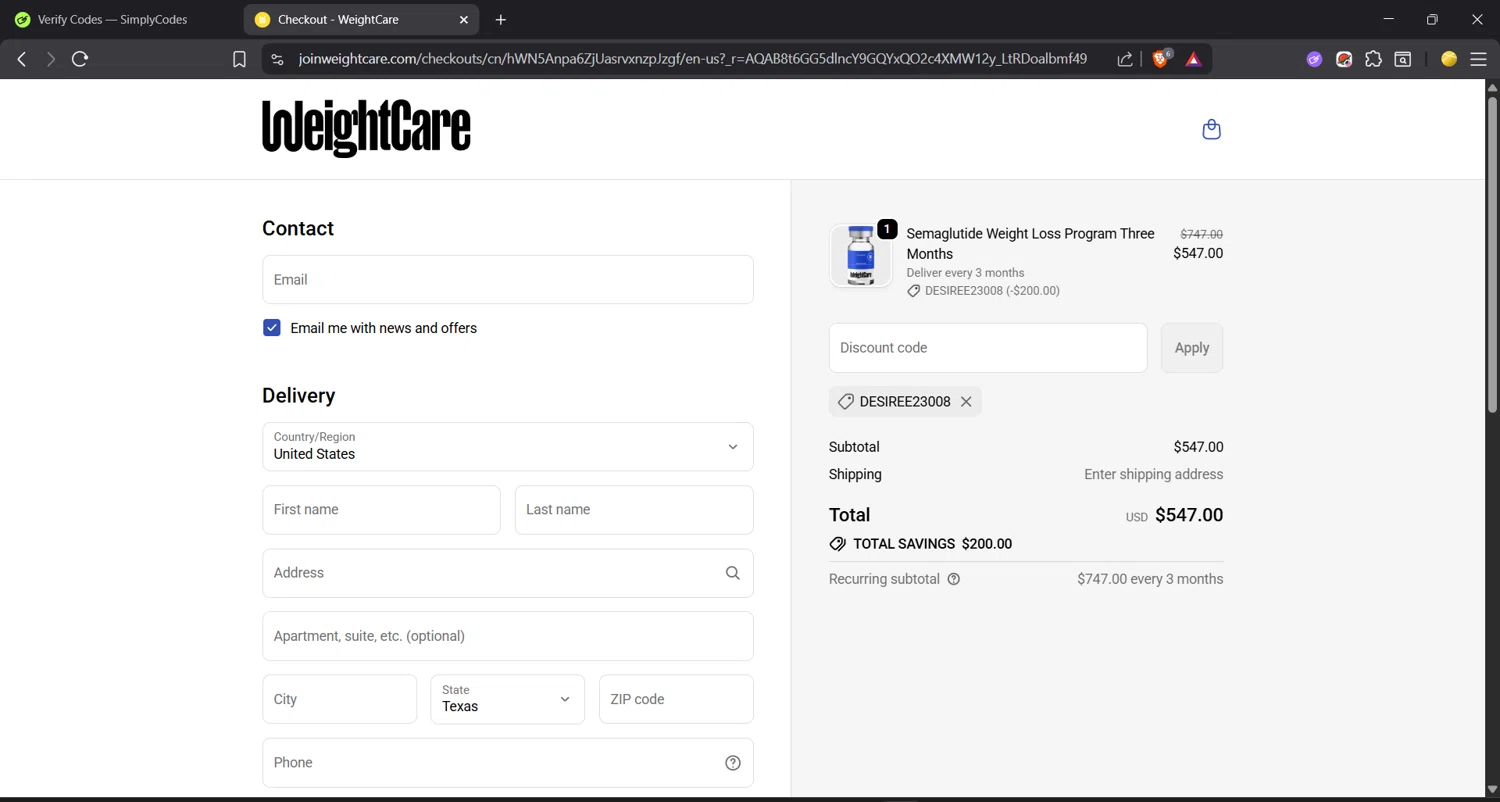Open the purple extension icon
1500x802 pixels.
pos(1314,59)
